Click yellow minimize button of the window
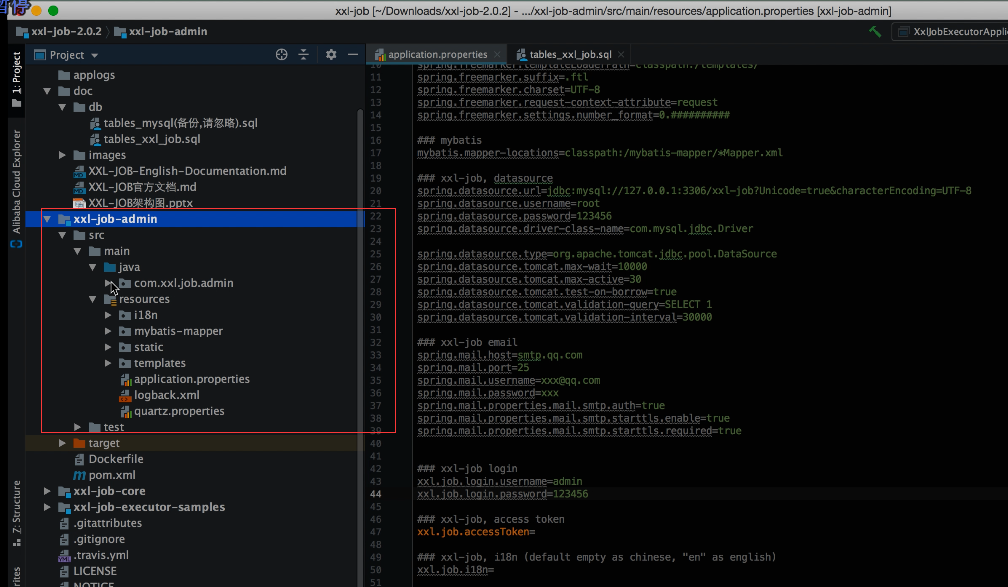The image size is (1008, 587). tap(37, 10)
